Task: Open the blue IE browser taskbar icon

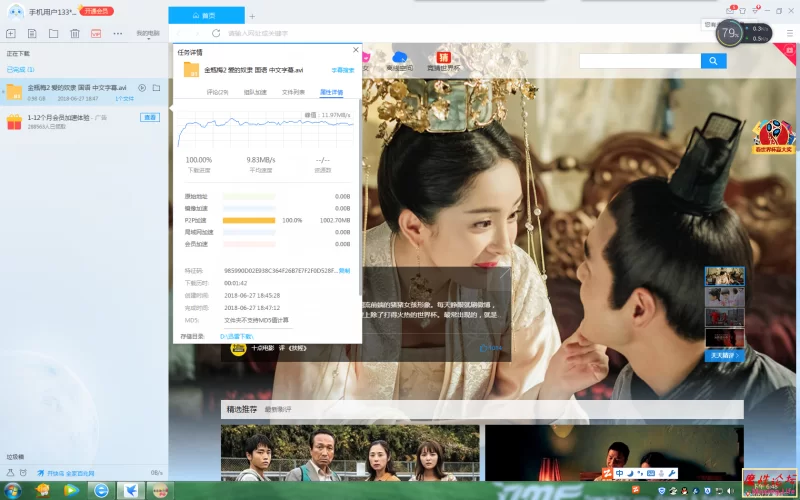Action: point(101,491)
